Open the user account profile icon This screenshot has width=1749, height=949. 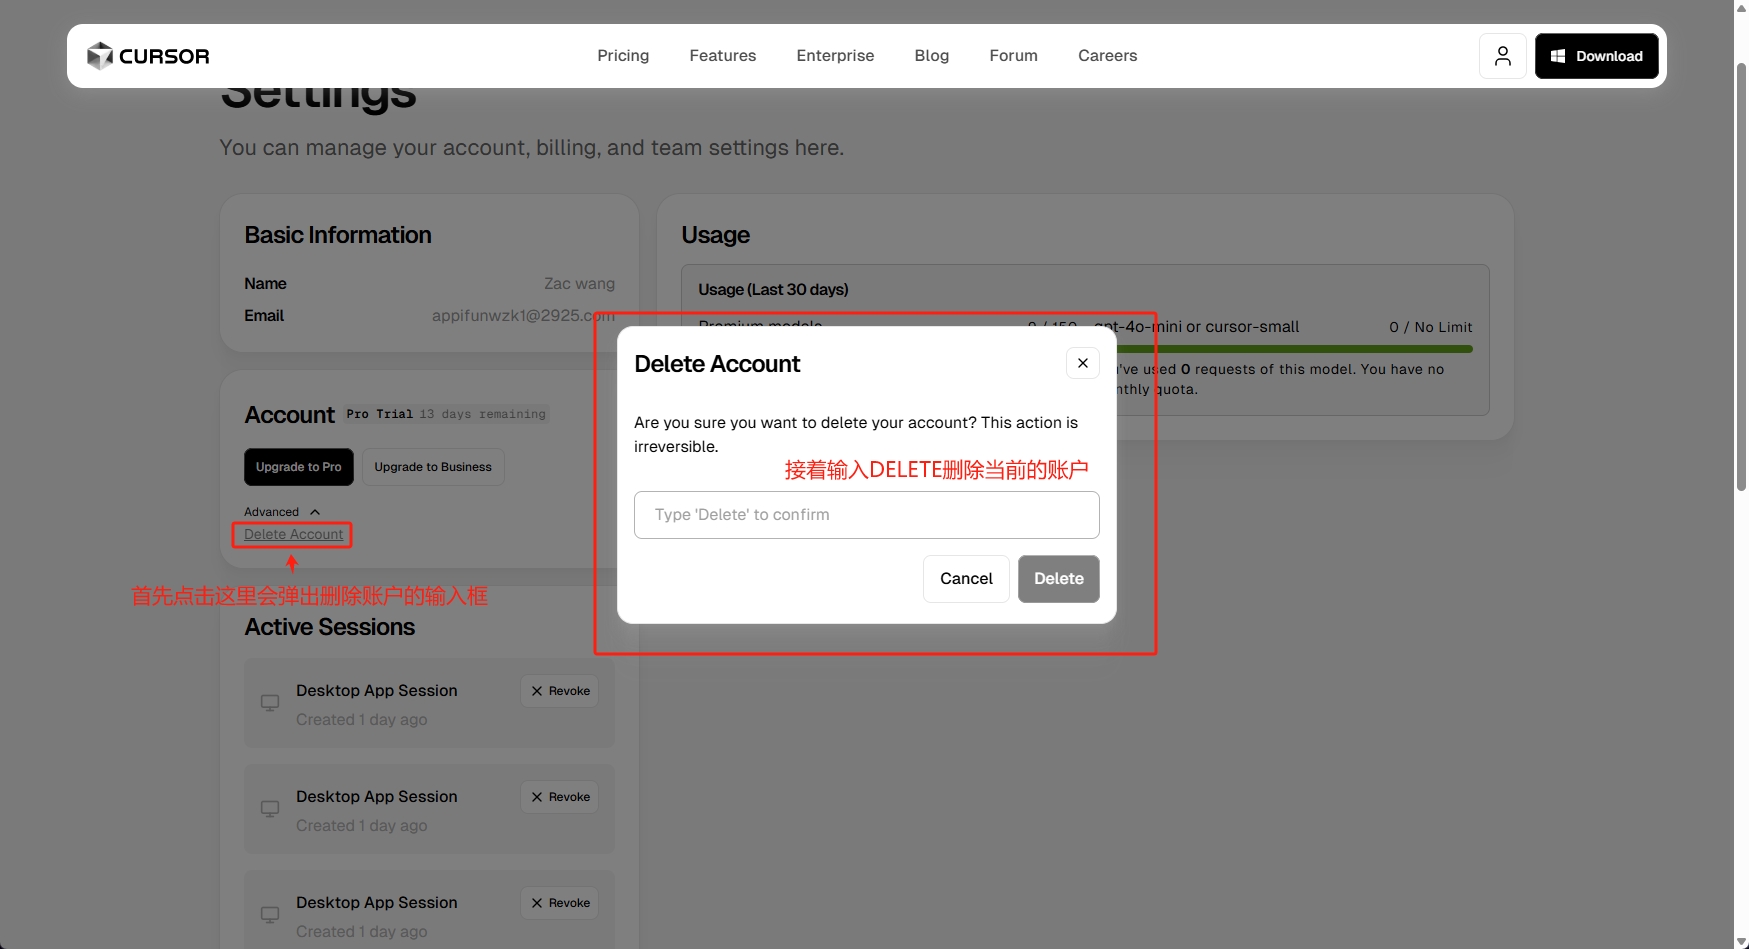pyautogui.click(x=1503, y=56)
